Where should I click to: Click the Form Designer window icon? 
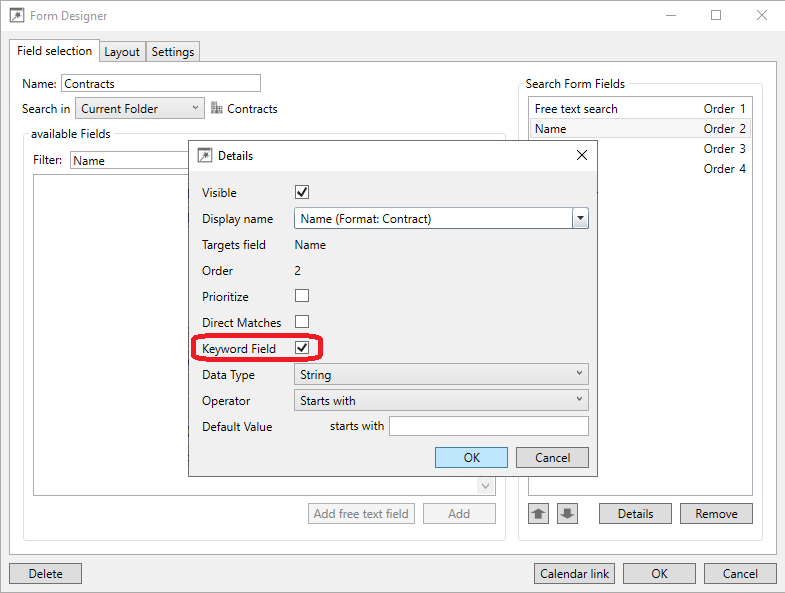point(17,16)
